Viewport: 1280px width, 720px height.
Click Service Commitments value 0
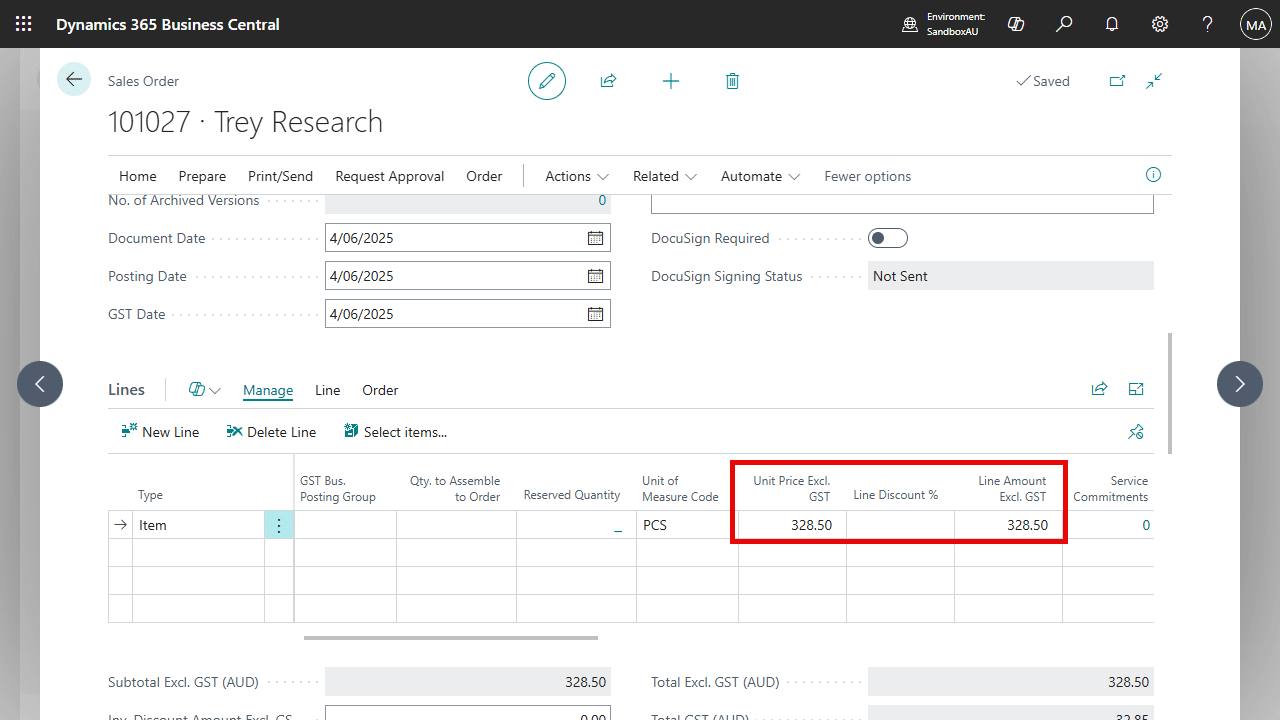pos(1108,525)
